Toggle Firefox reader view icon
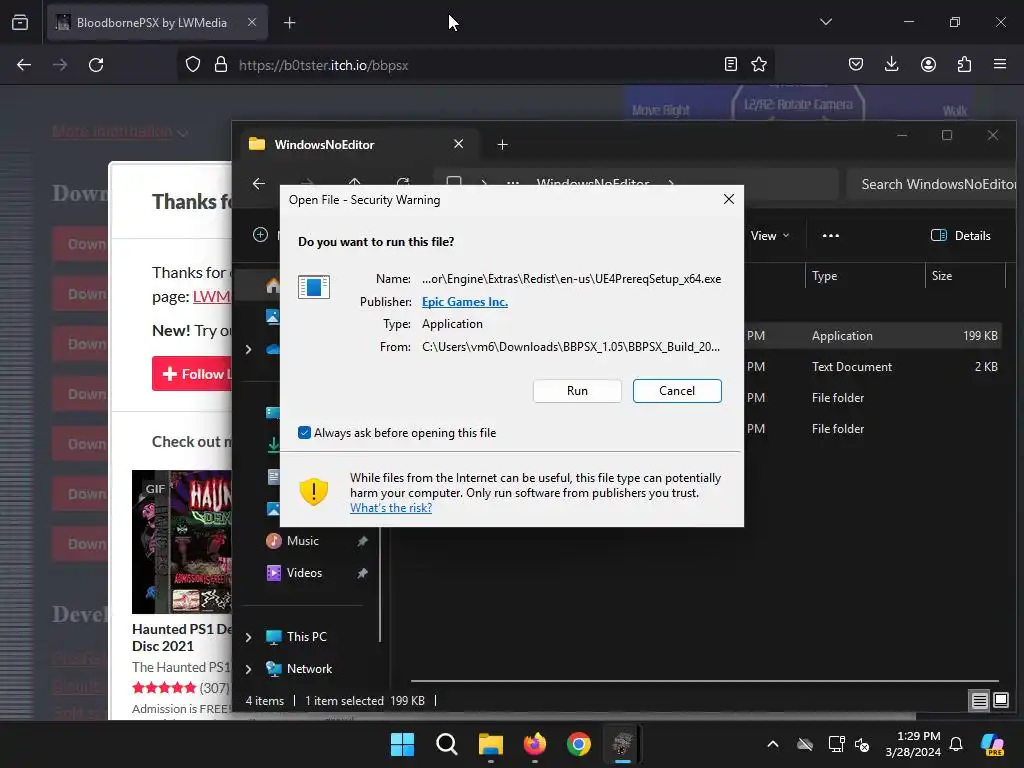Viewport: 1024px width, 768px height. (731, 64)
